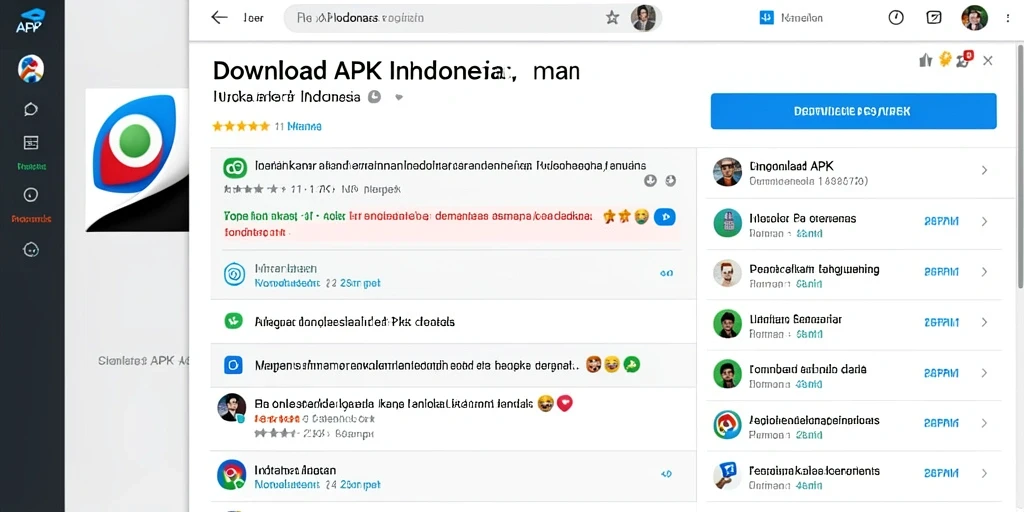
Task: Click the 'Novoehadeent 22' blue subtitle link
Action: 317,283
